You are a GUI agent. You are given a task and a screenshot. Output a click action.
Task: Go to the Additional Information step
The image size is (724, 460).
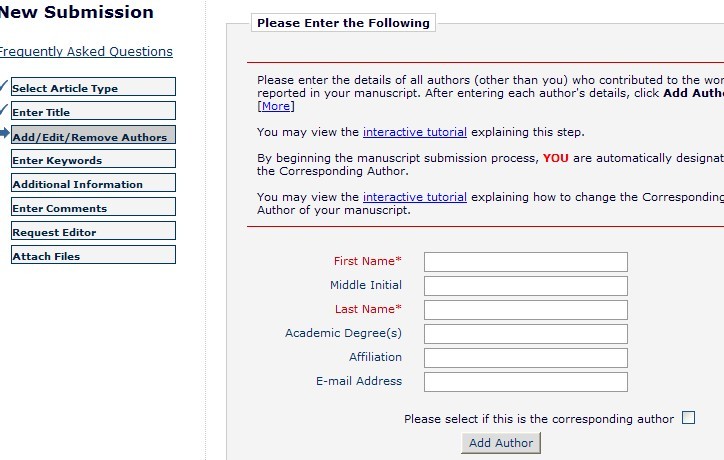(93, 184)
